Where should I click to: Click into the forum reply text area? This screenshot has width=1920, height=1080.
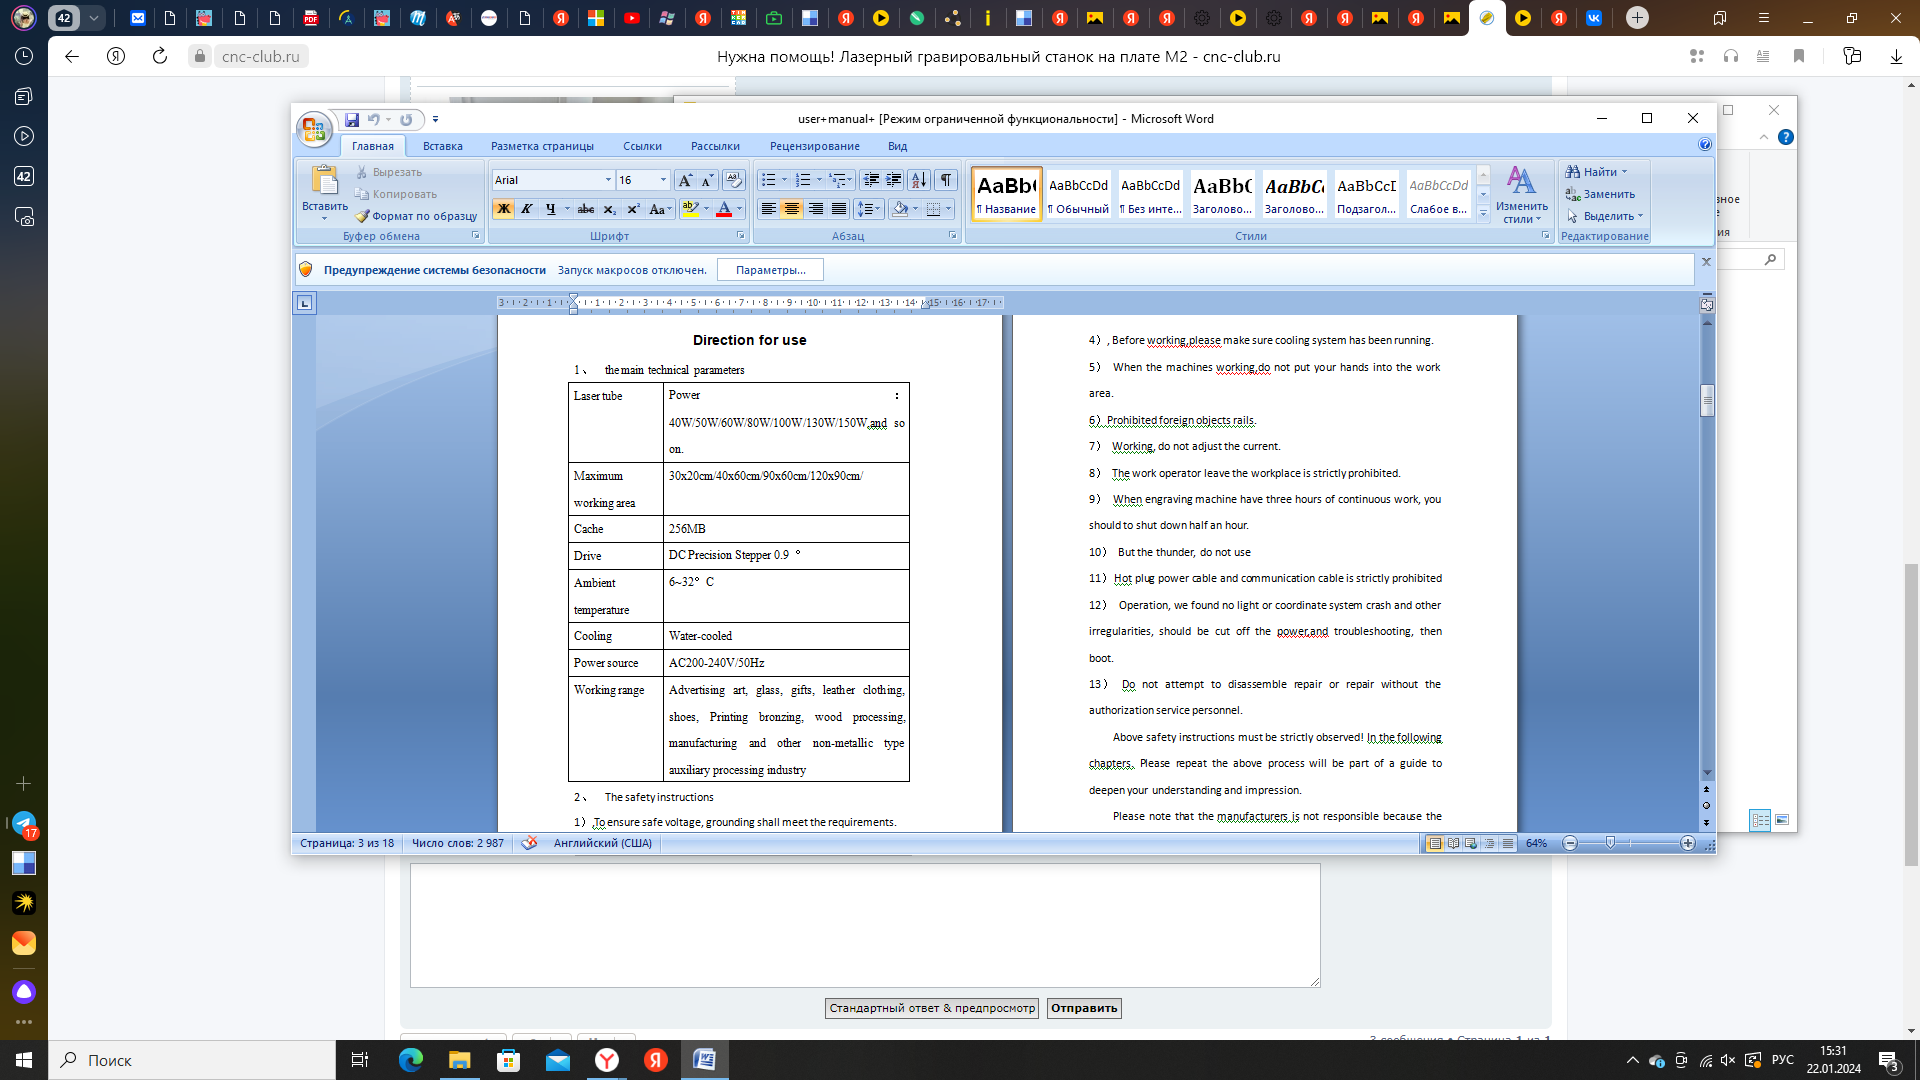[x=864, y=925]
